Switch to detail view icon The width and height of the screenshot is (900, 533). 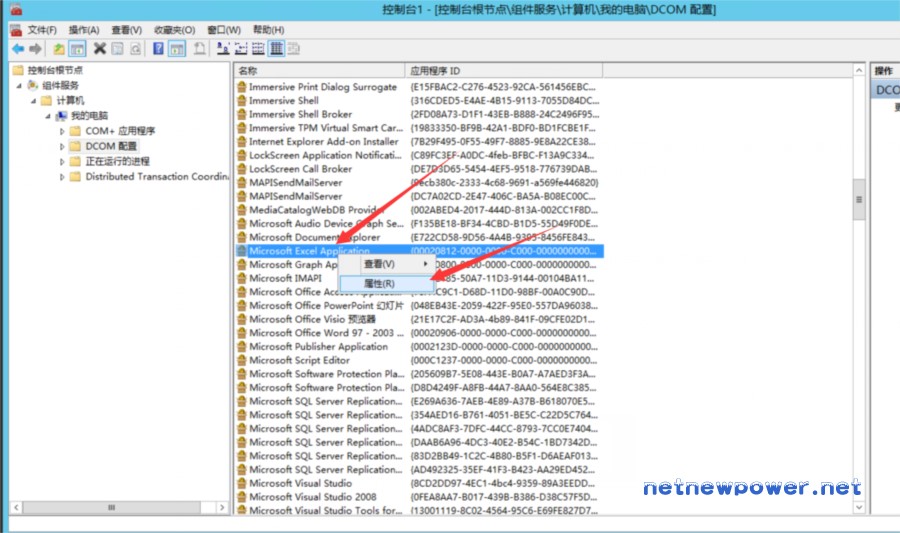[276, 49]
